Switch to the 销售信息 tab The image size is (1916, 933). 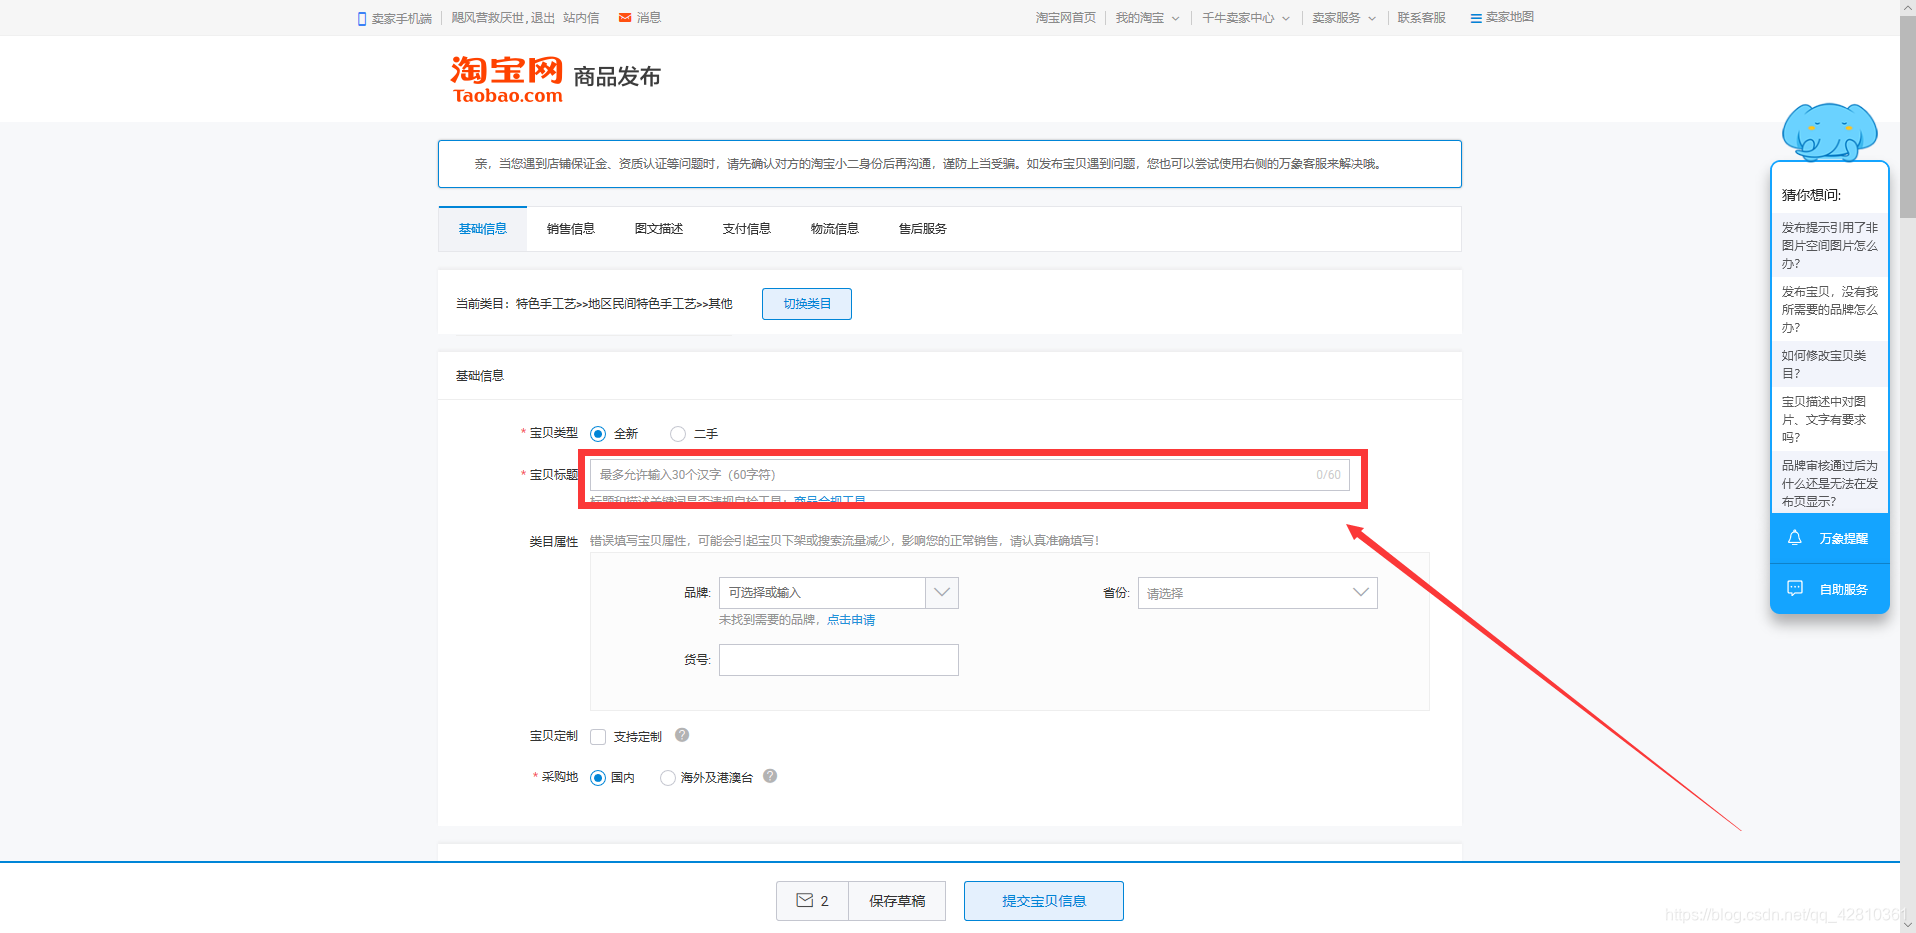(x=571, y=229)
